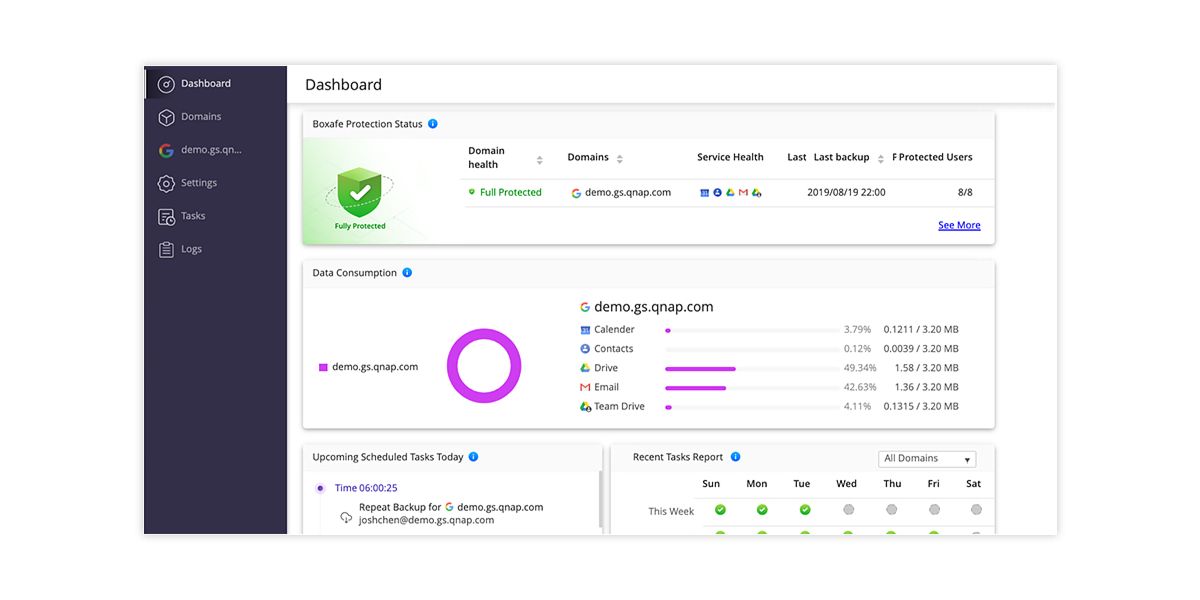
Task: Click the Data Consumption info icon
Action: [x=407, y=273]
